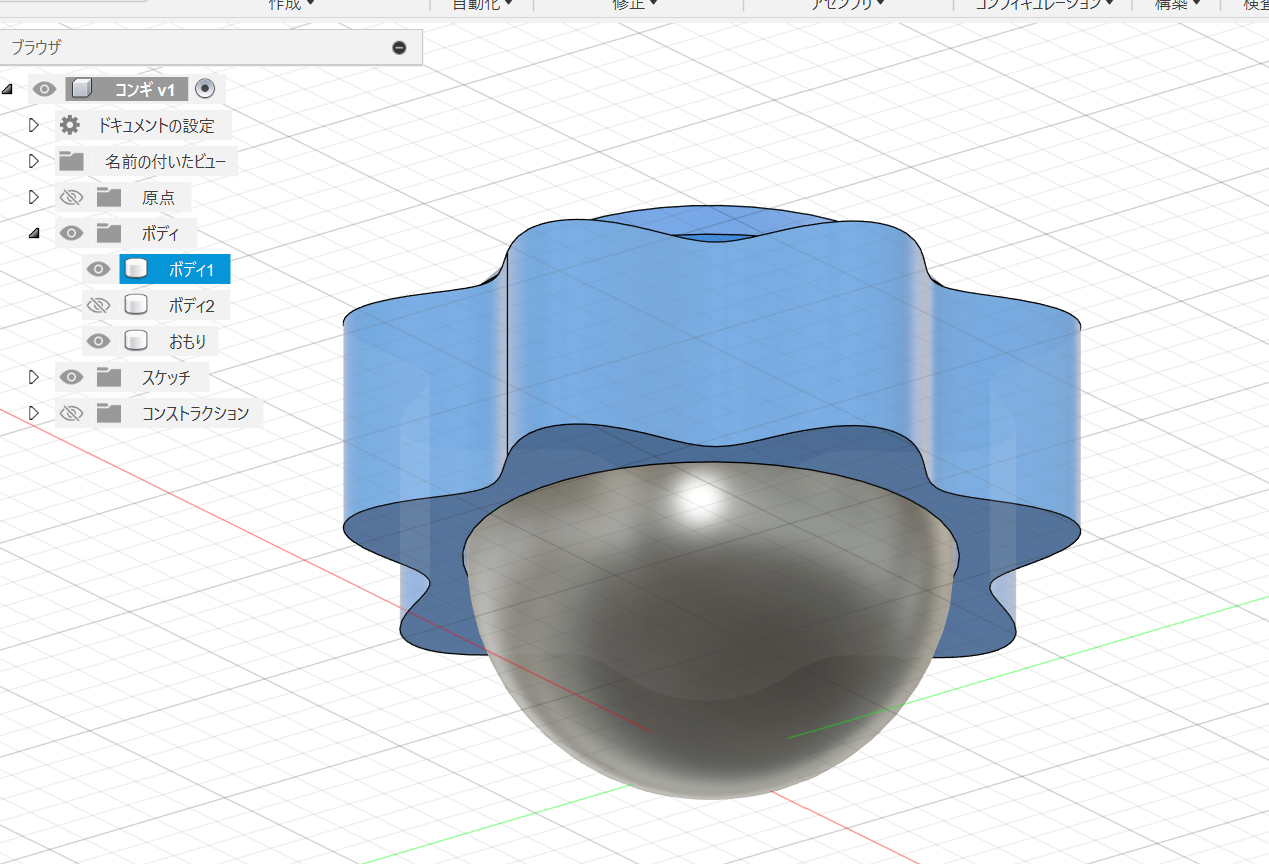Collapse the ブラウザ panel with the minus icon
The image size is (1269, 864).
[x=399, y=47]
